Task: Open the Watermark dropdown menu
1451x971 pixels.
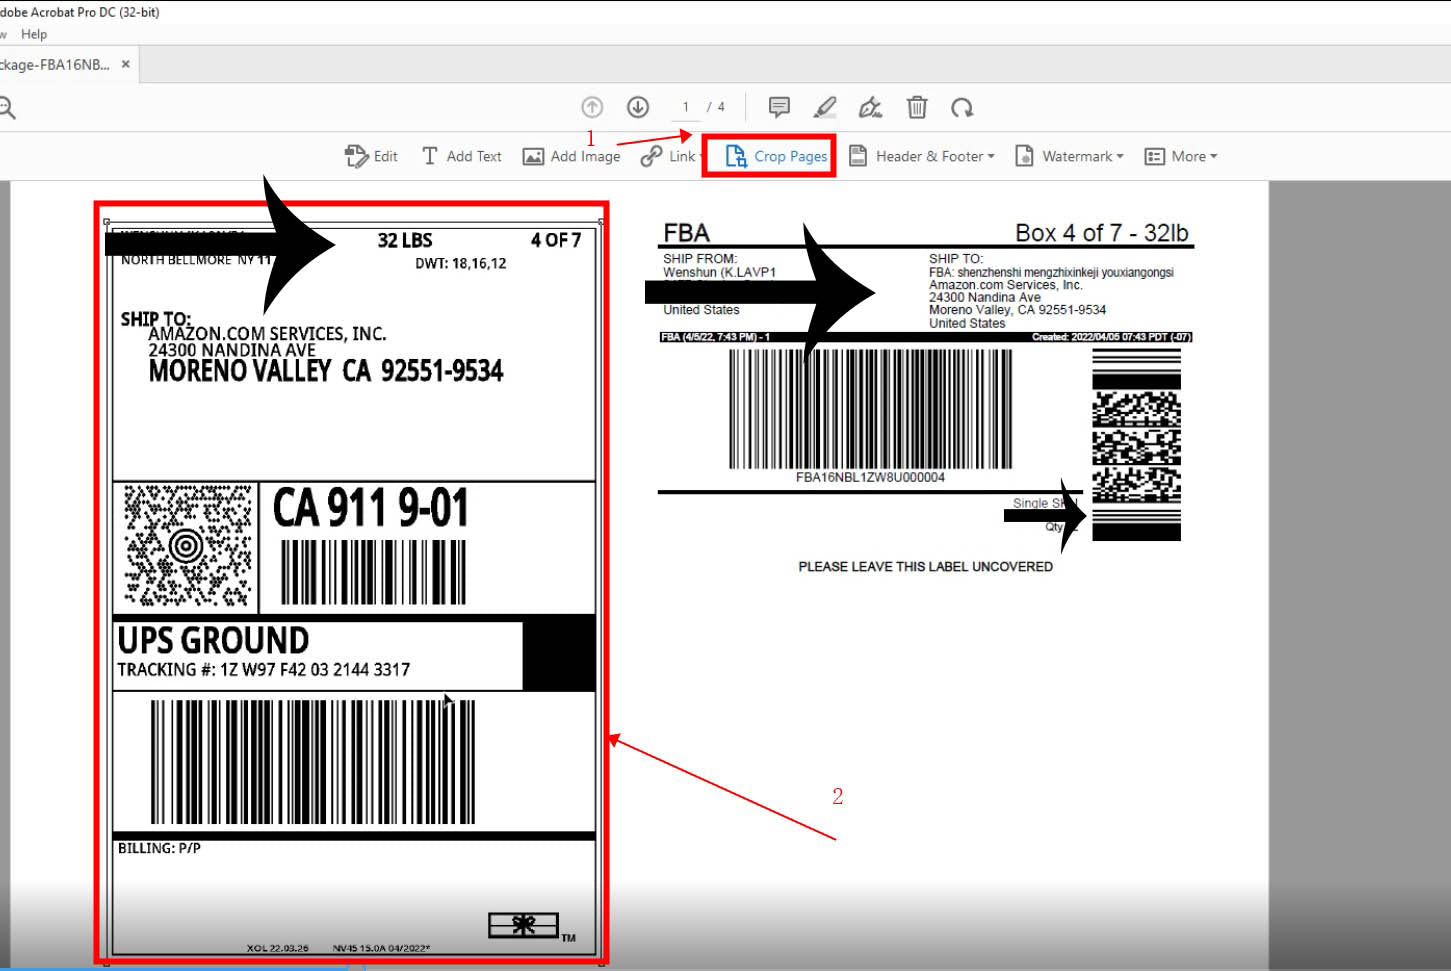Action: pos(1068,156)
